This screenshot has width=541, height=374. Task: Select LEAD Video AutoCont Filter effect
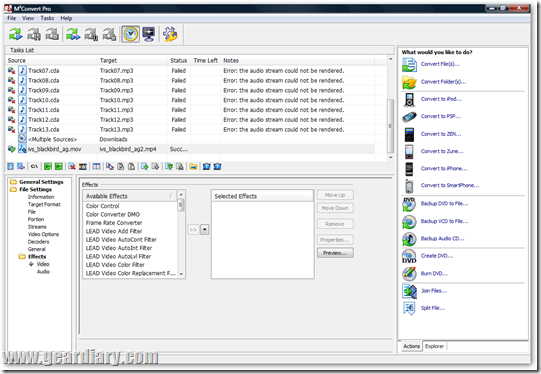click(x=121, y=239)
